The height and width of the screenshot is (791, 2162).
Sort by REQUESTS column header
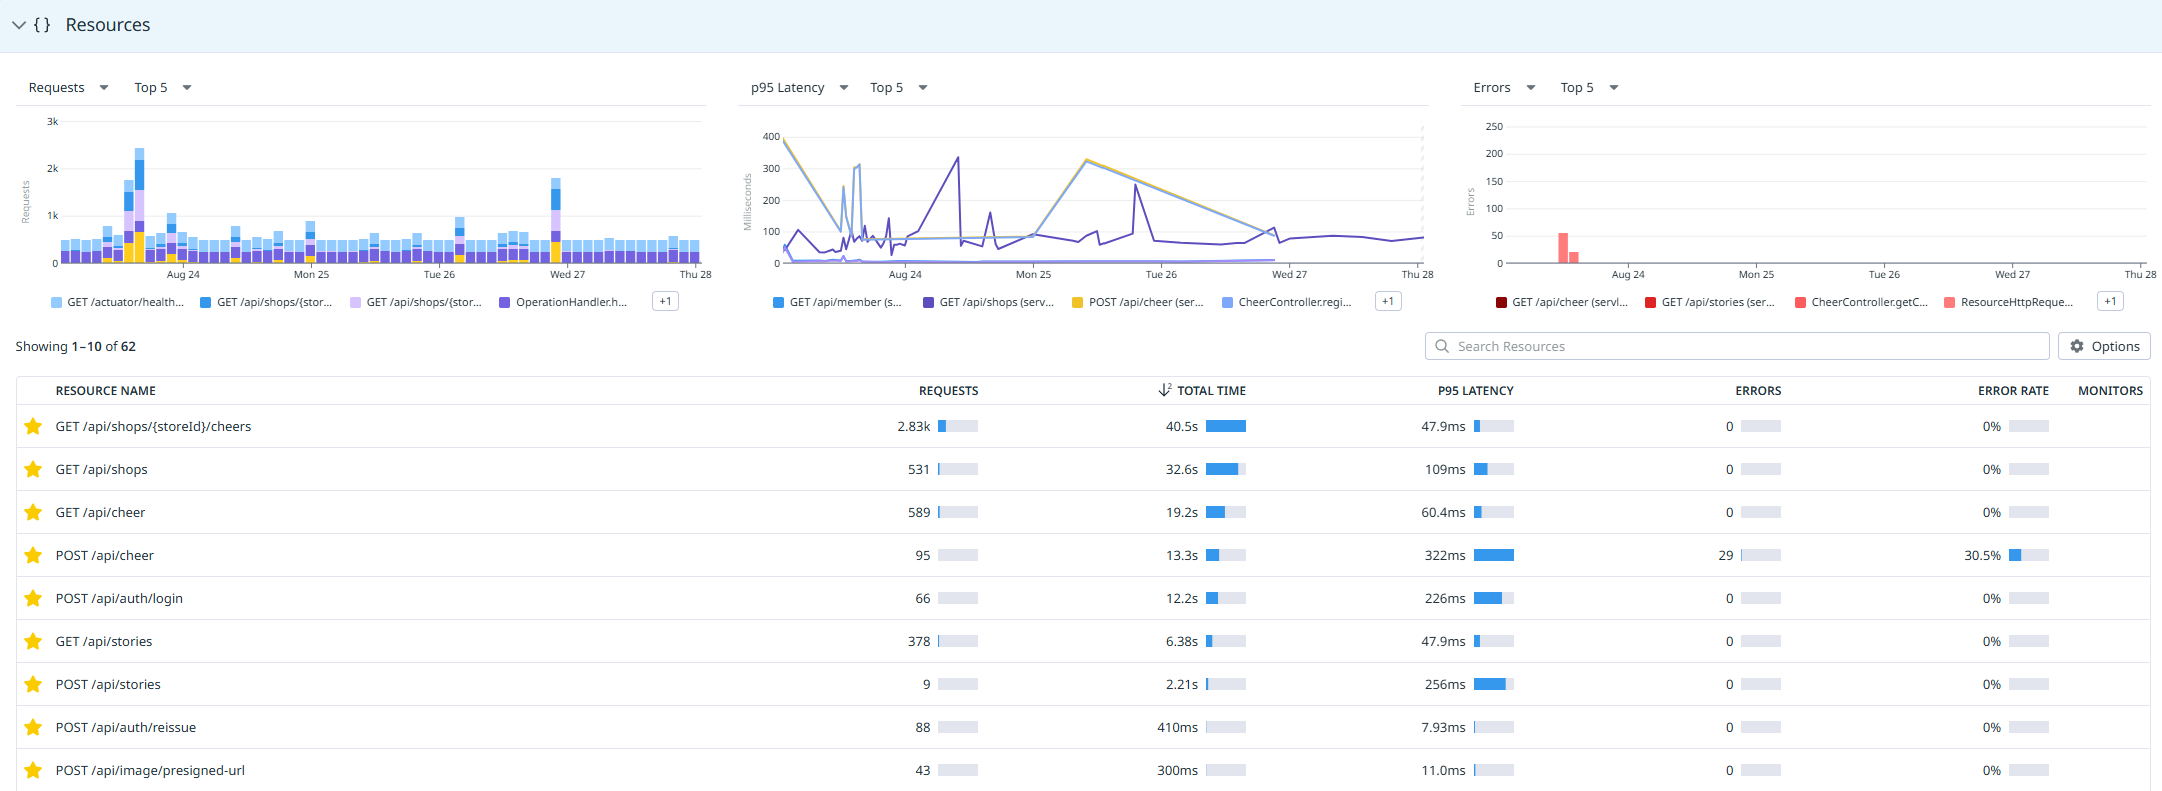[x=949, y=391]
